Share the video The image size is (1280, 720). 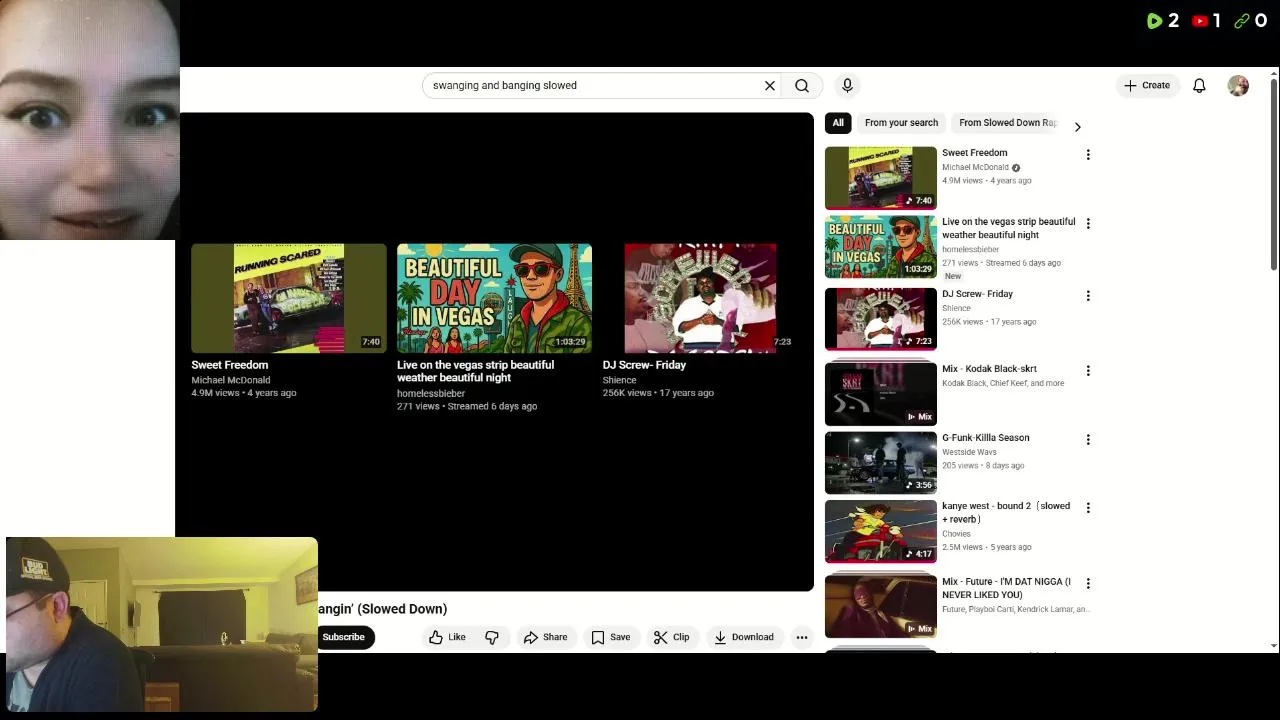tap(545, 637)
